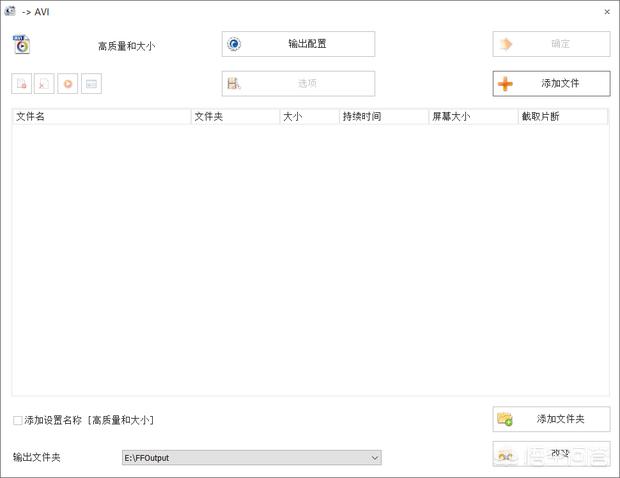Screen dimensions: 620x478
Task: Click the AVI format icon
Action: point(21,44)
